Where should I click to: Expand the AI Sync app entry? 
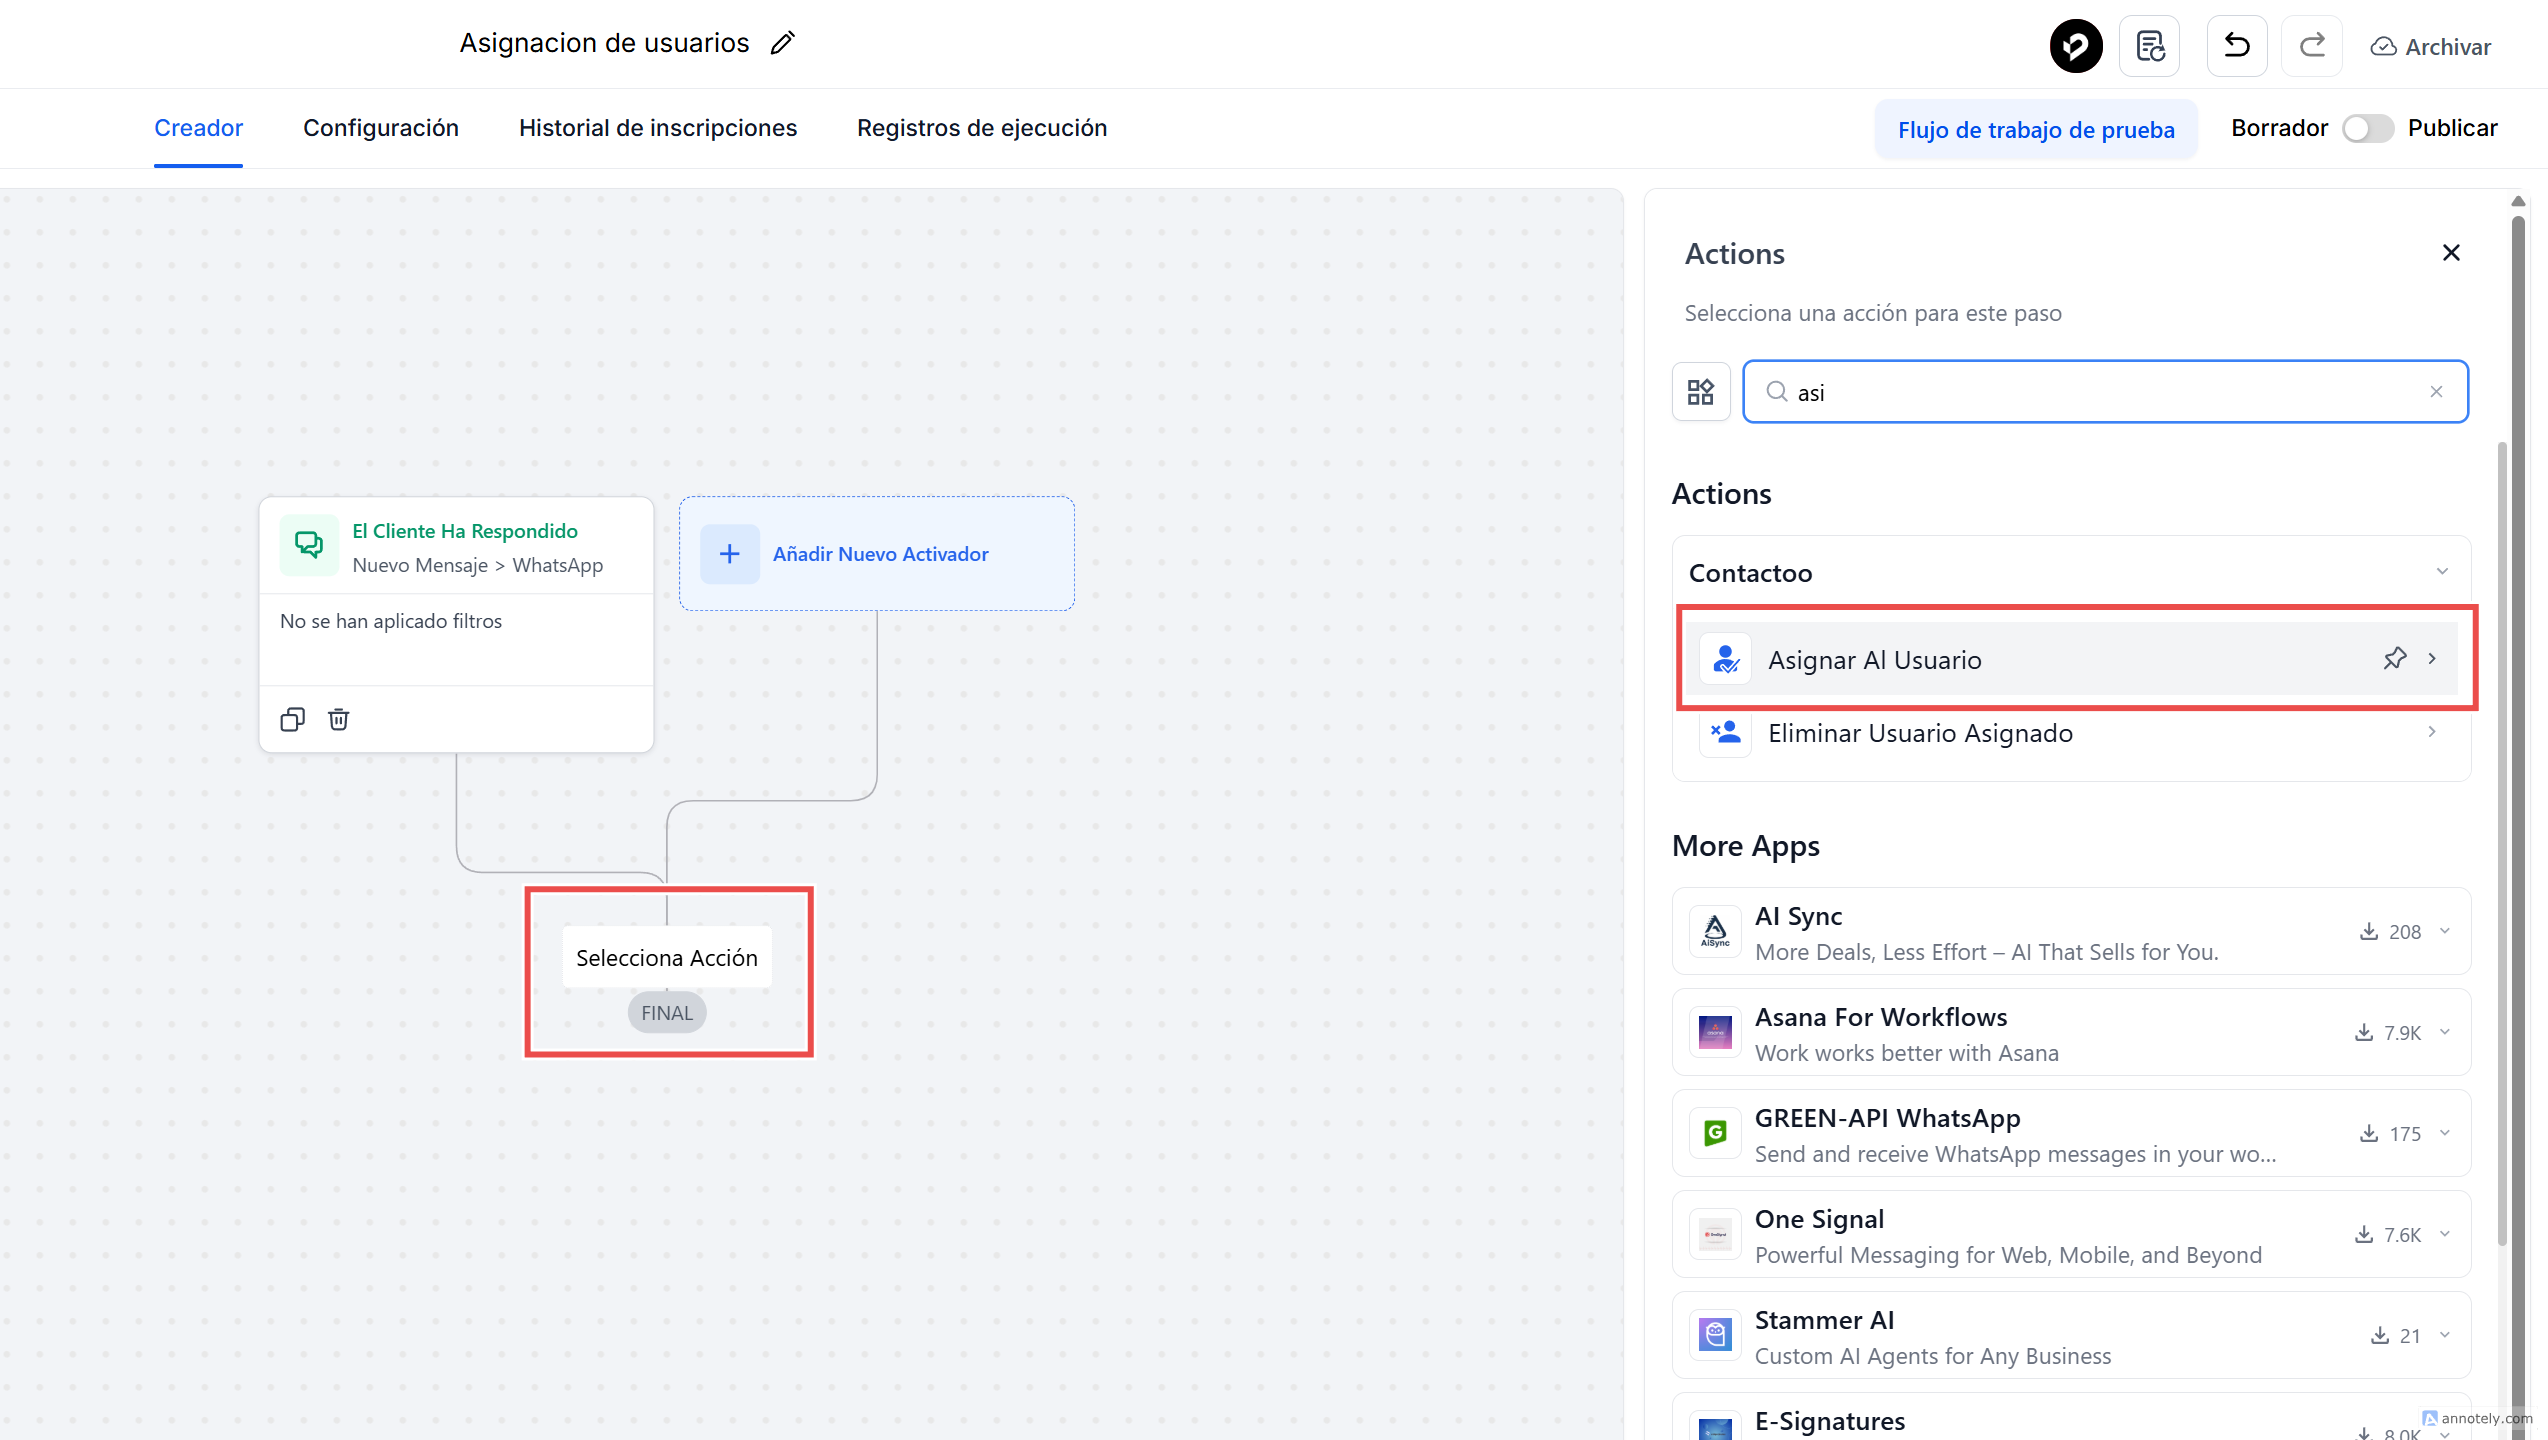[2444, 931]
